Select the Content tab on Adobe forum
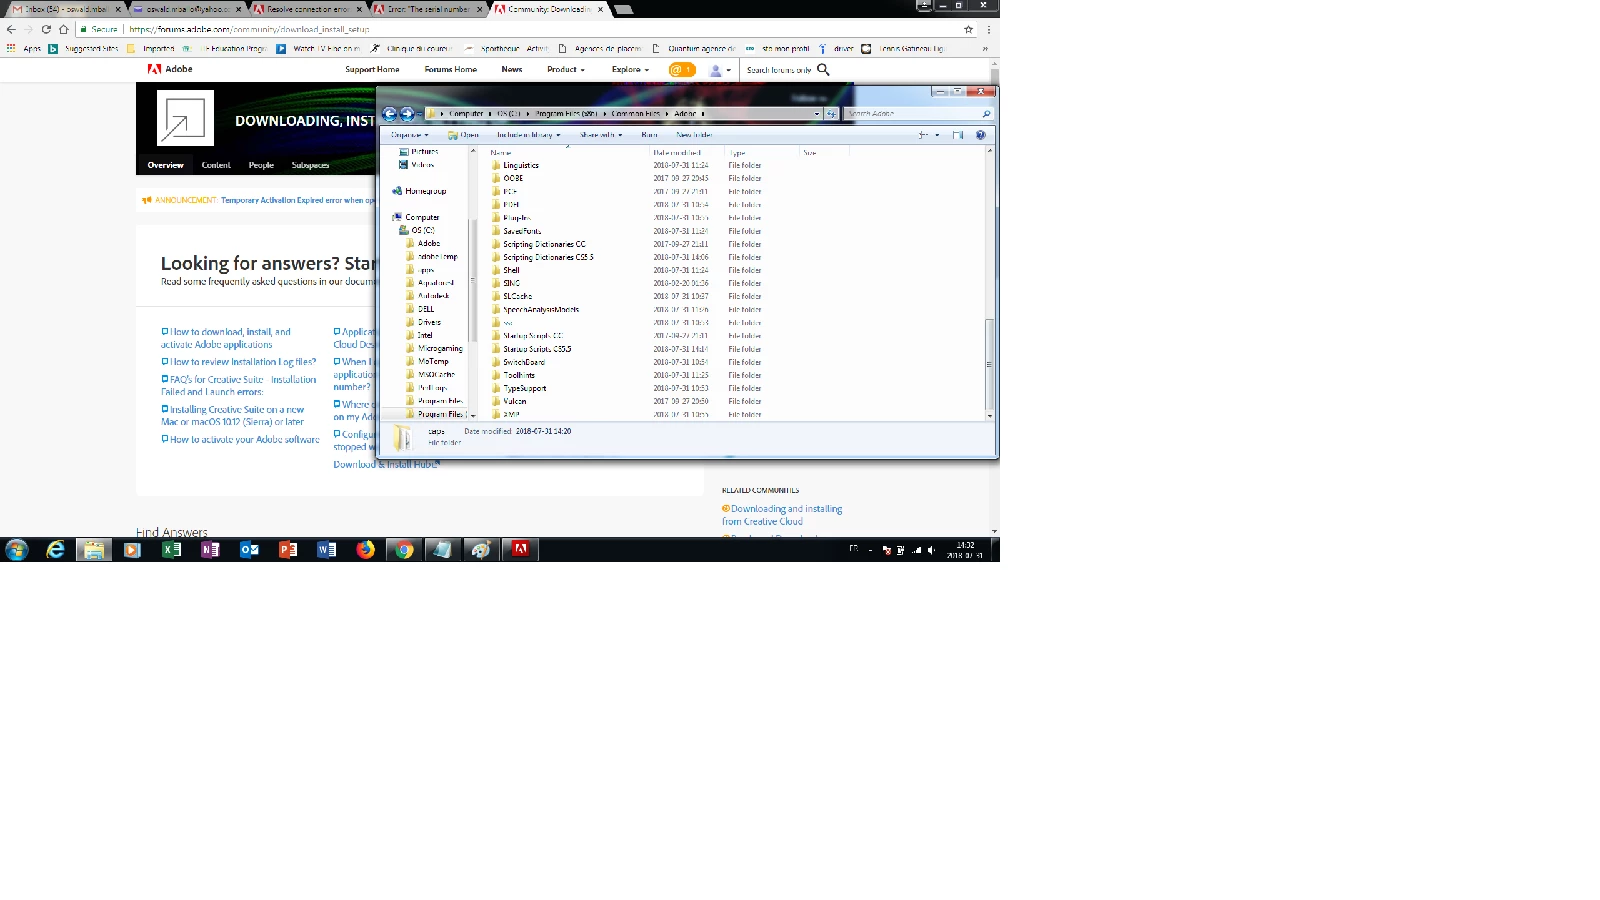Viewport: 1600px width, 900px height. [216, 165]
